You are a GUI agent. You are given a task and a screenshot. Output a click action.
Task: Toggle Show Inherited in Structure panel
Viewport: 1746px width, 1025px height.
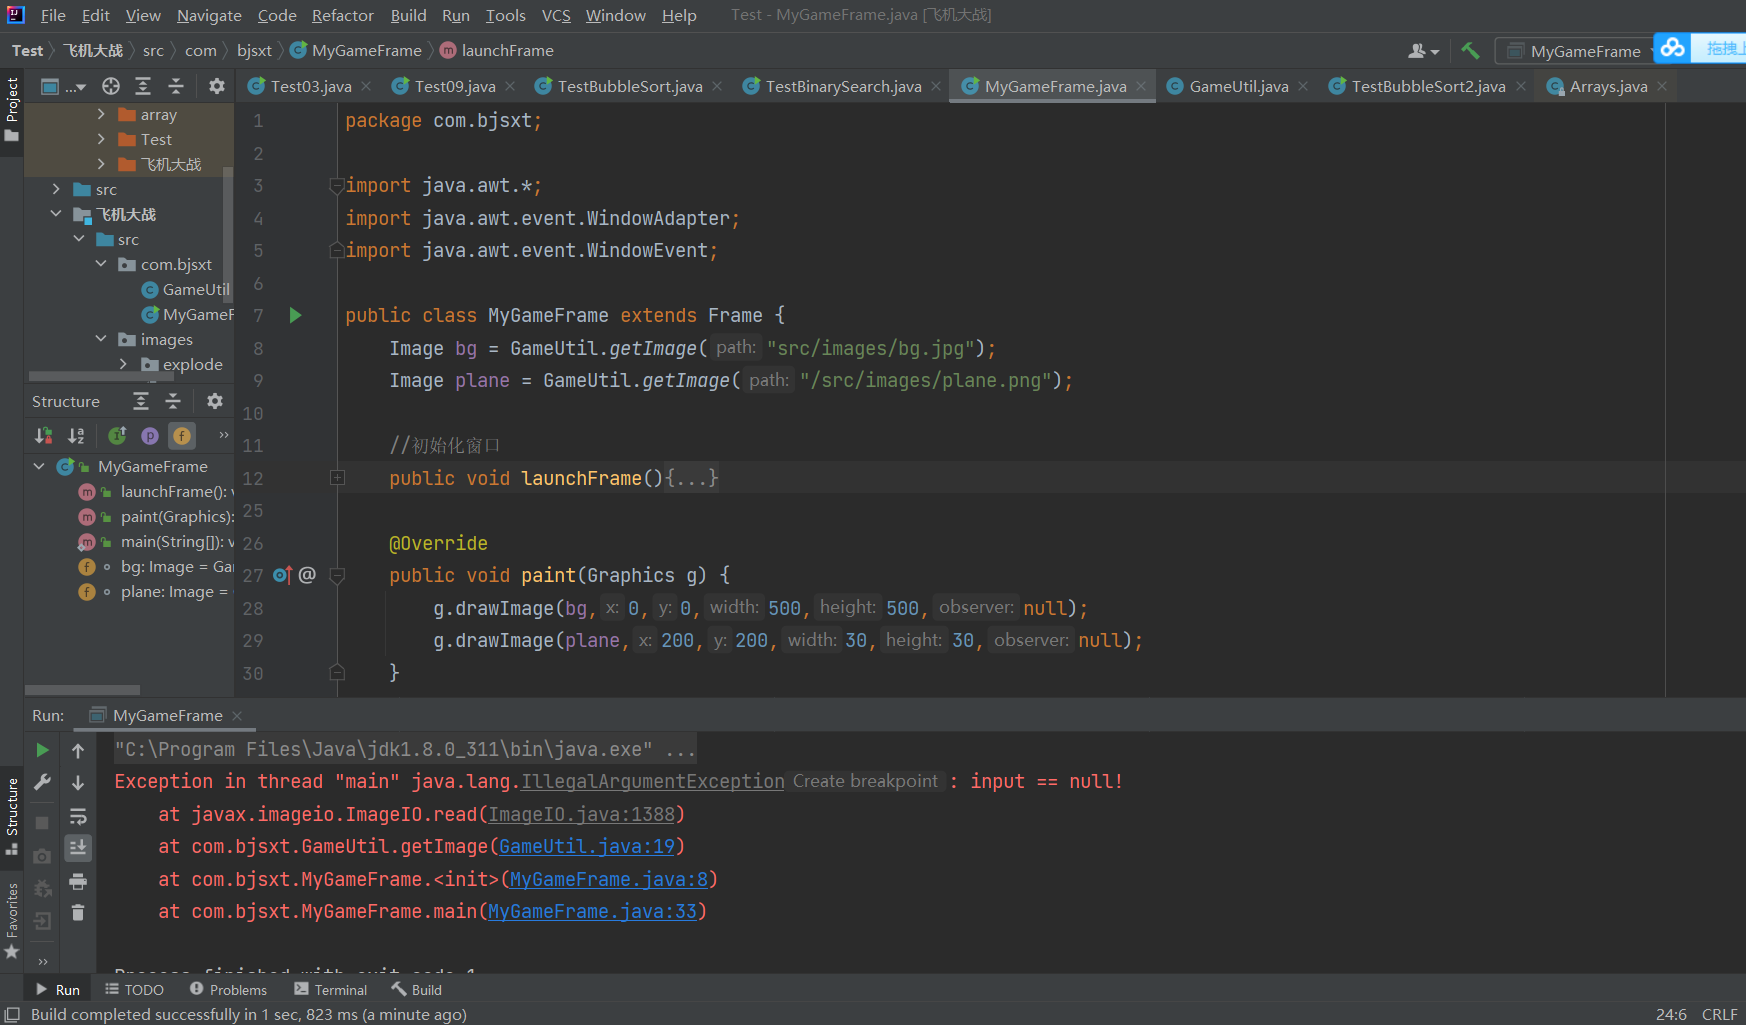pos(117,435)
